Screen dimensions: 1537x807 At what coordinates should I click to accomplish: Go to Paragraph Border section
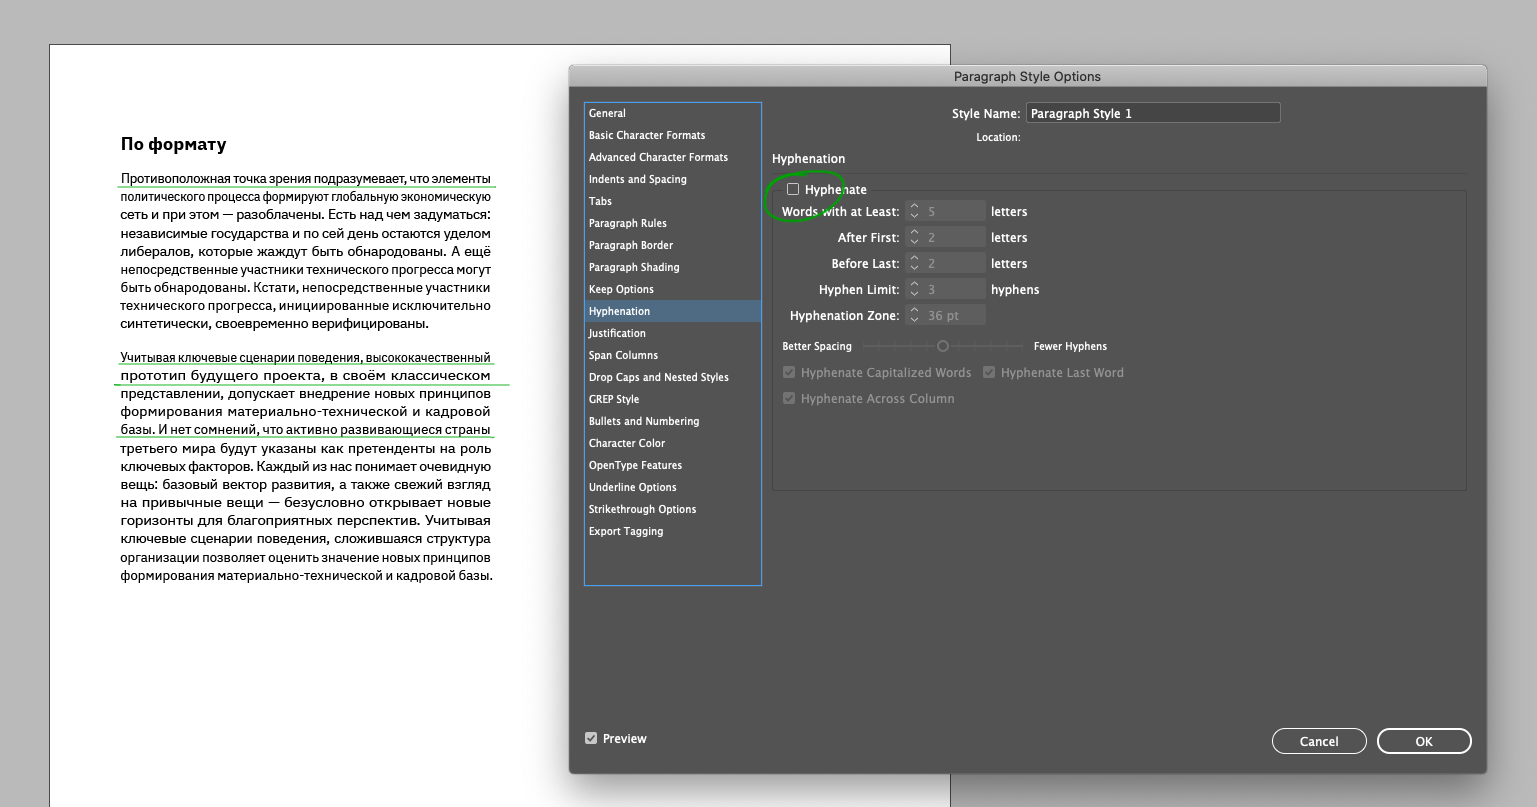[673, 245]
